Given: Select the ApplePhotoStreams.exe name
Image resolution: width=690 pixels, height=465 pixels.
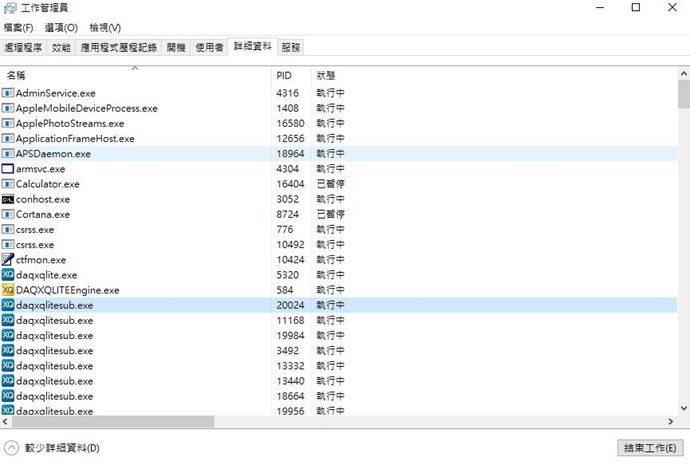Looking at the screenshot, I should (70, 124).
